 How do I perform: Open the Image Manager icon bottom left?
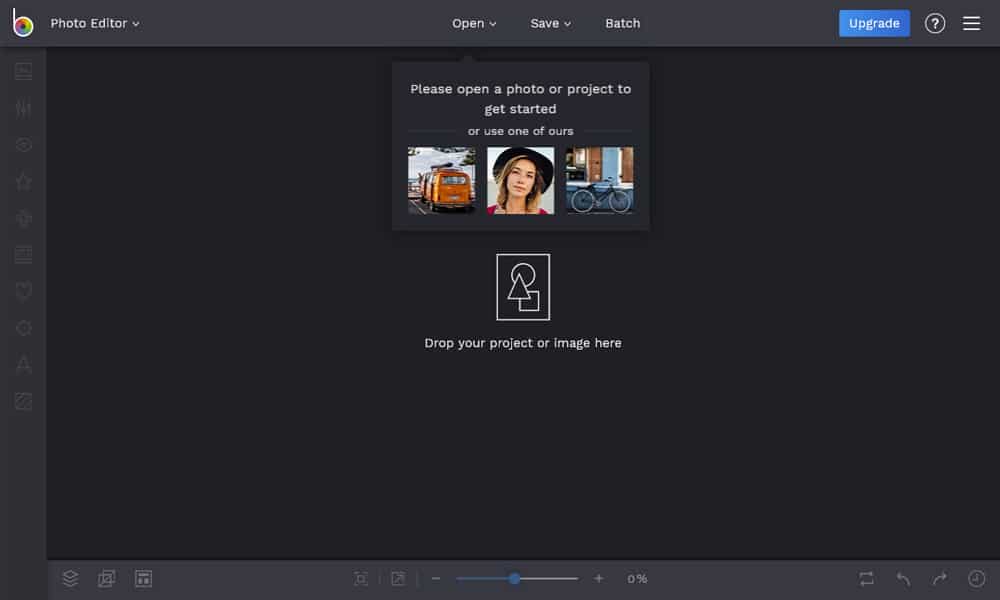(x=106, y=578)
